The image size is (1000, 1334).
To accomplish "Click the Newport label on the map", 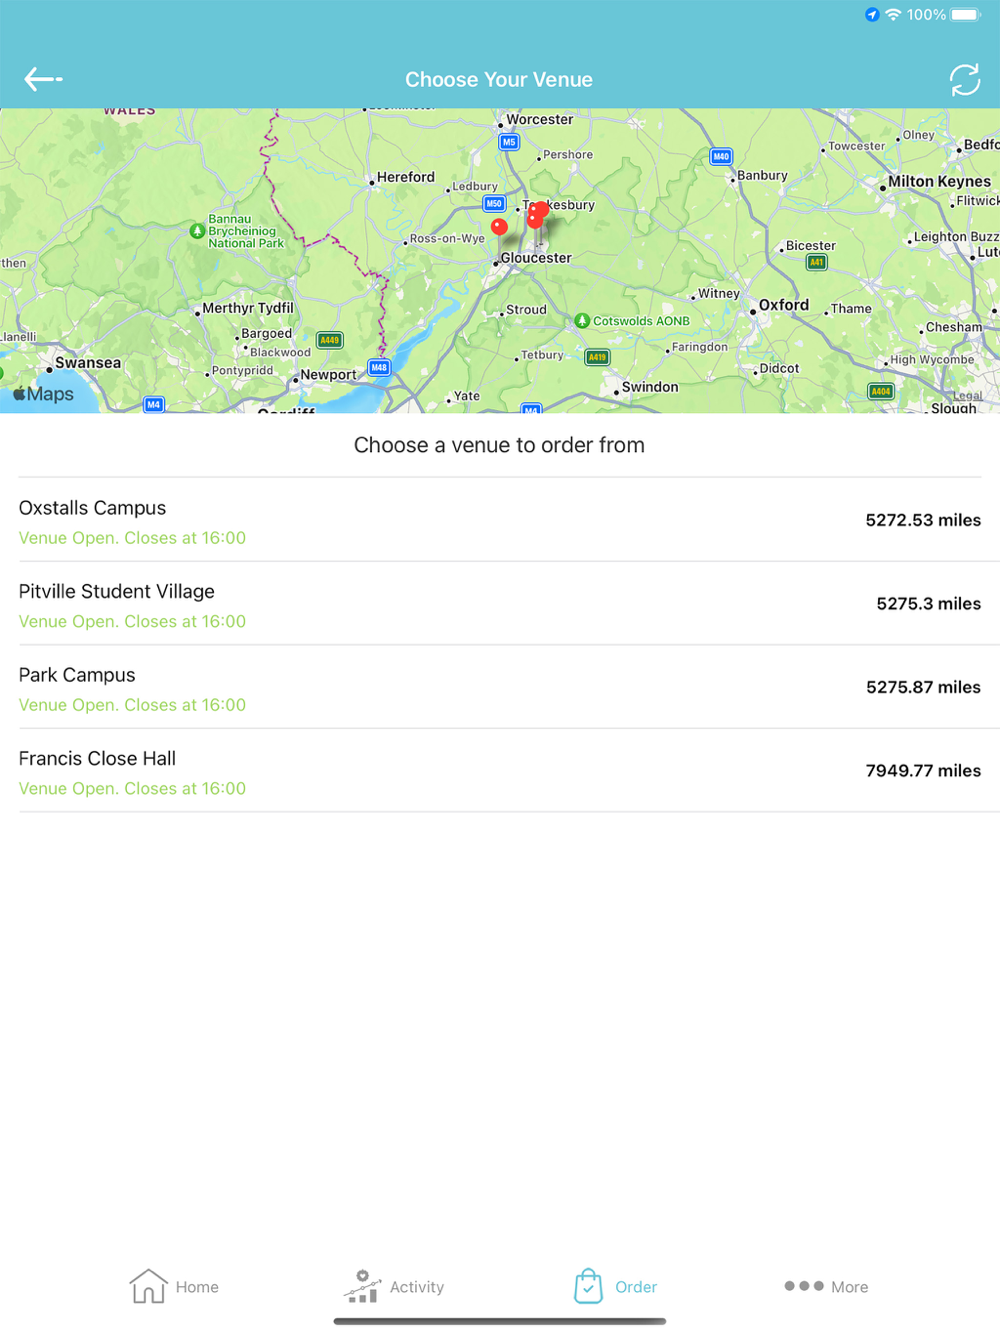I will click(328, 375).
